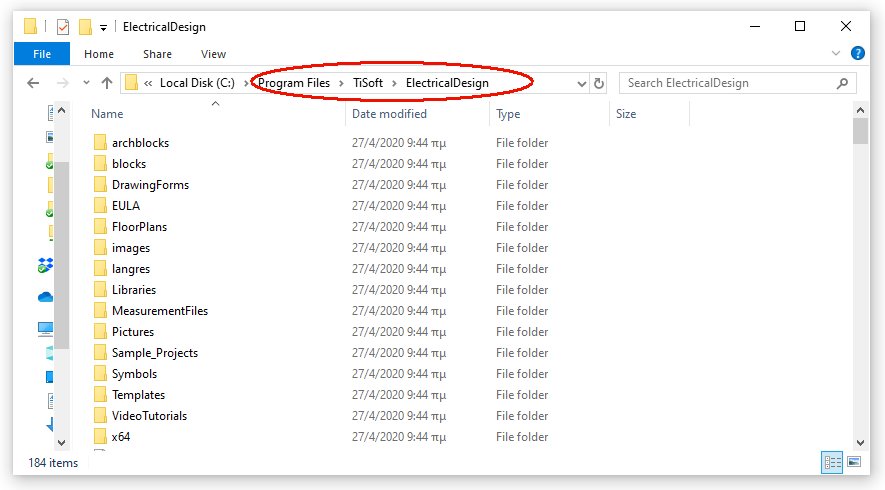This screenshot has height=490, width=885.
Task: Switch to large icons view layout
Action: (854, 462)
